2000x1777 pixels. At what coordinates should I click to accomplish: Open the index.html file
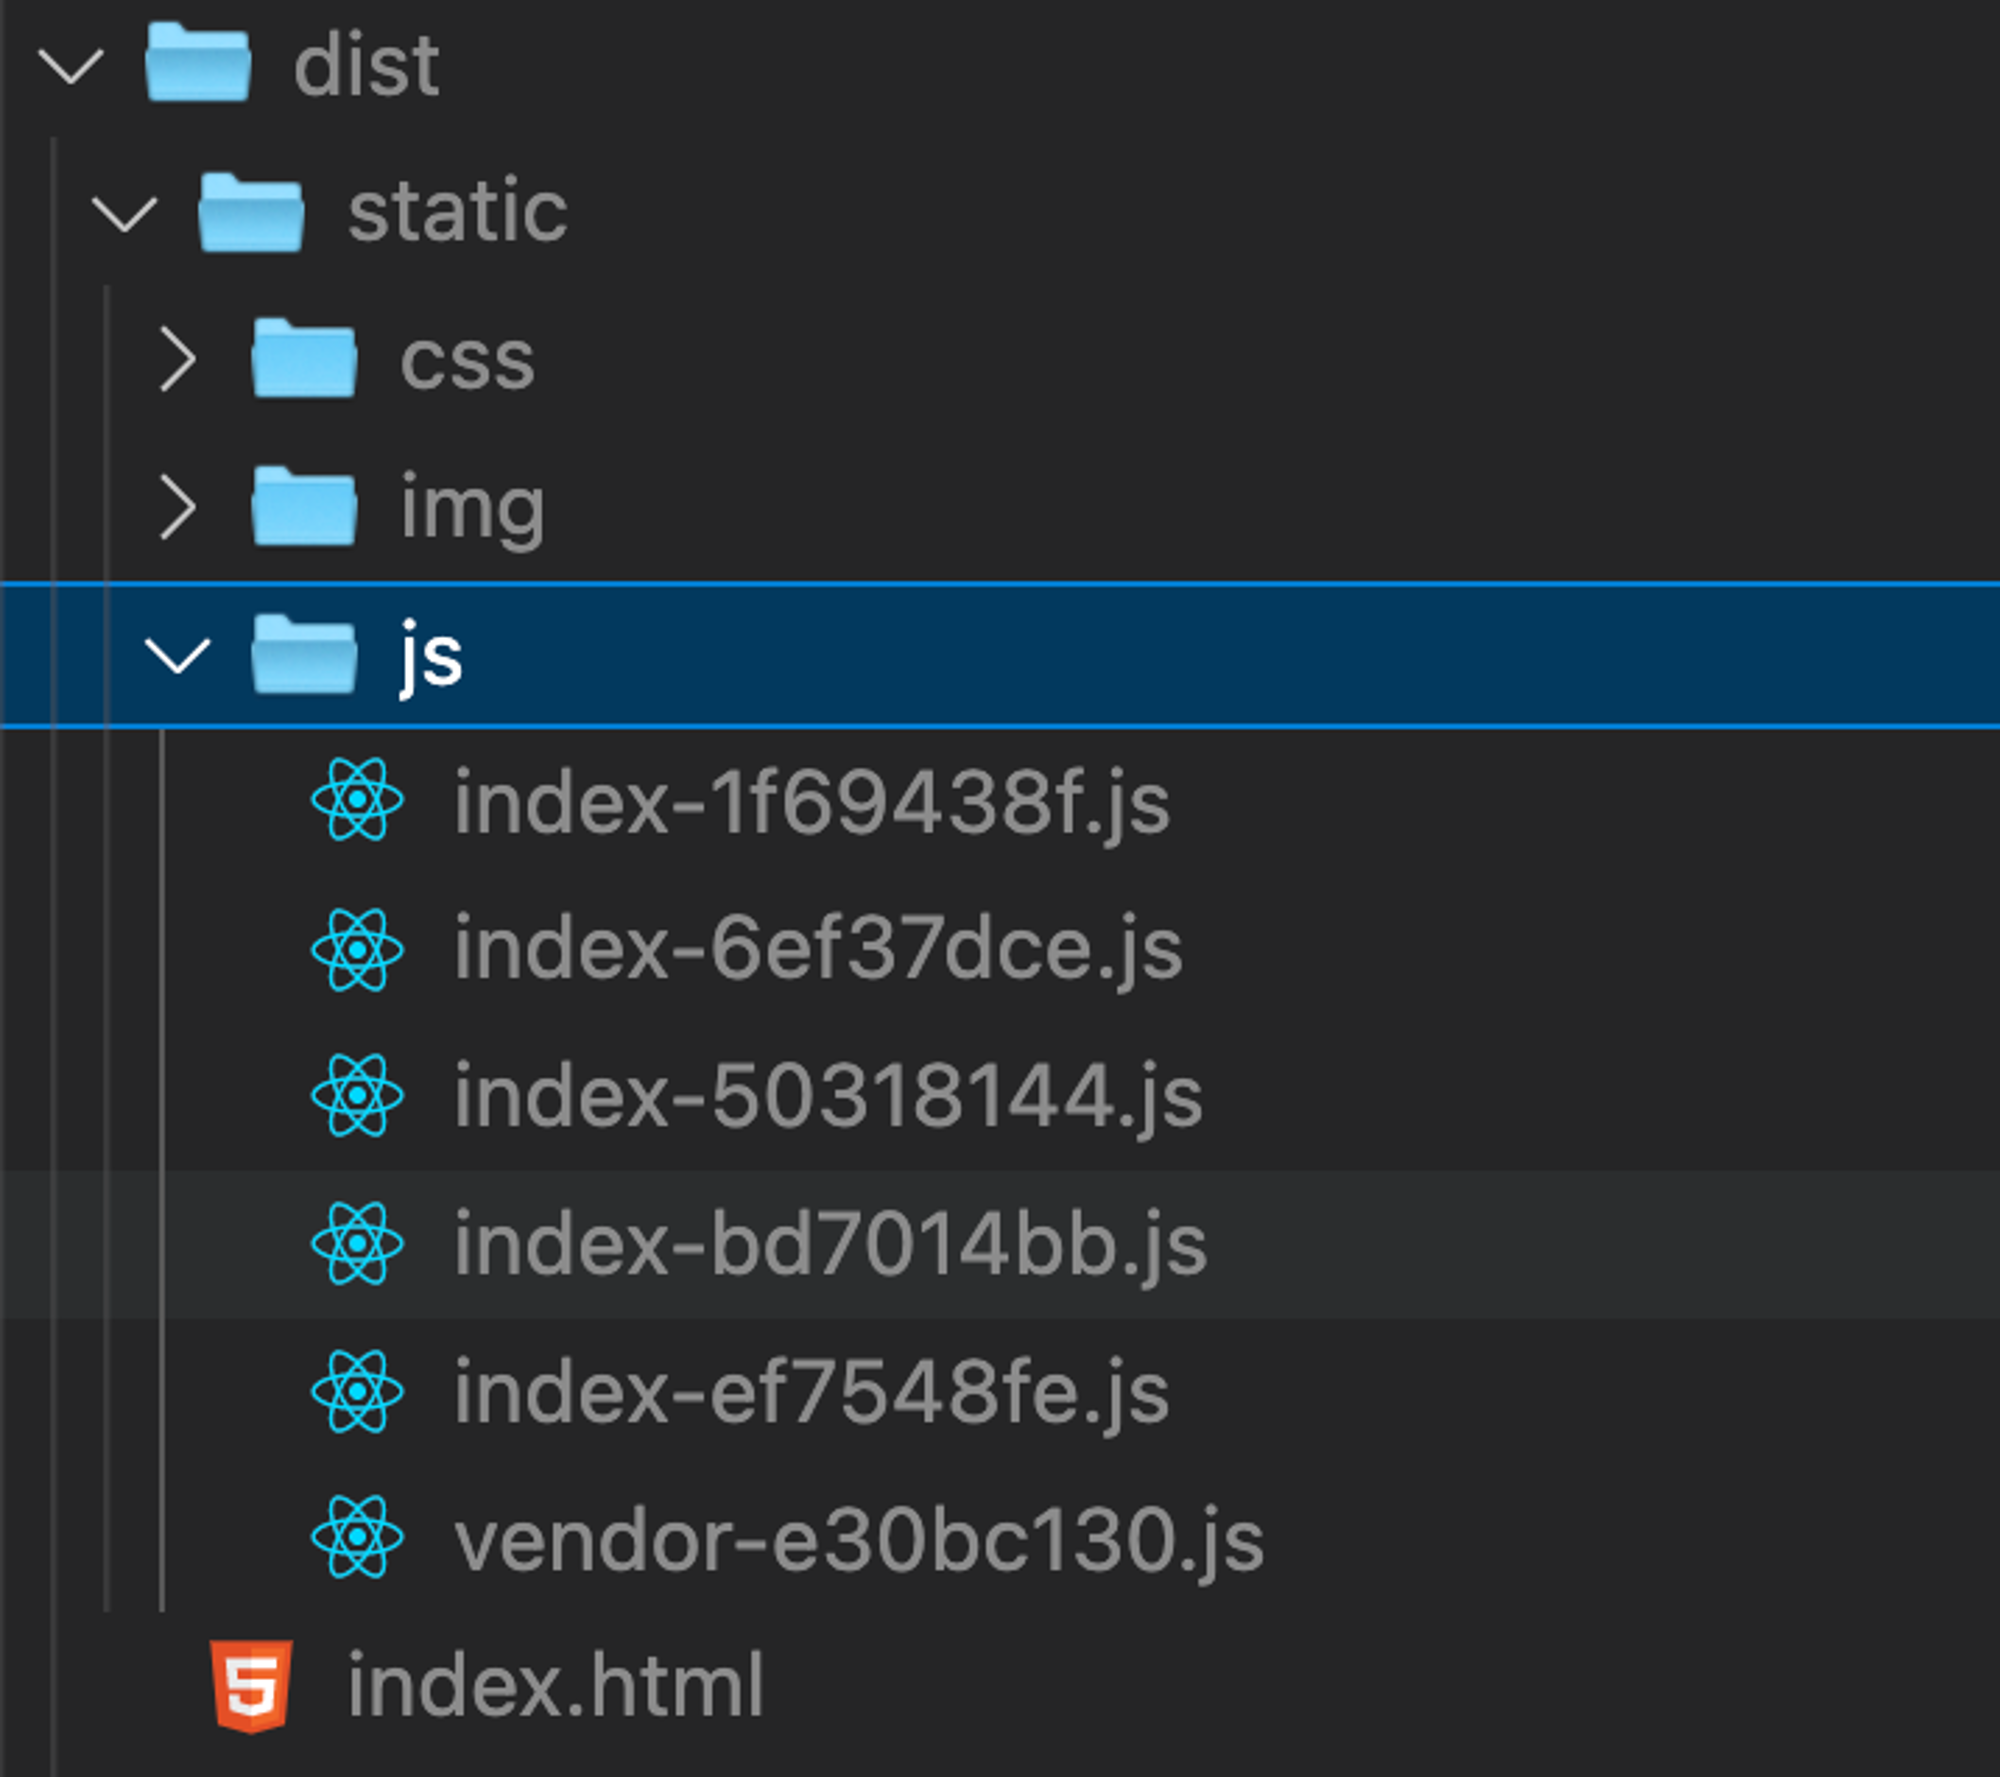555,1686
